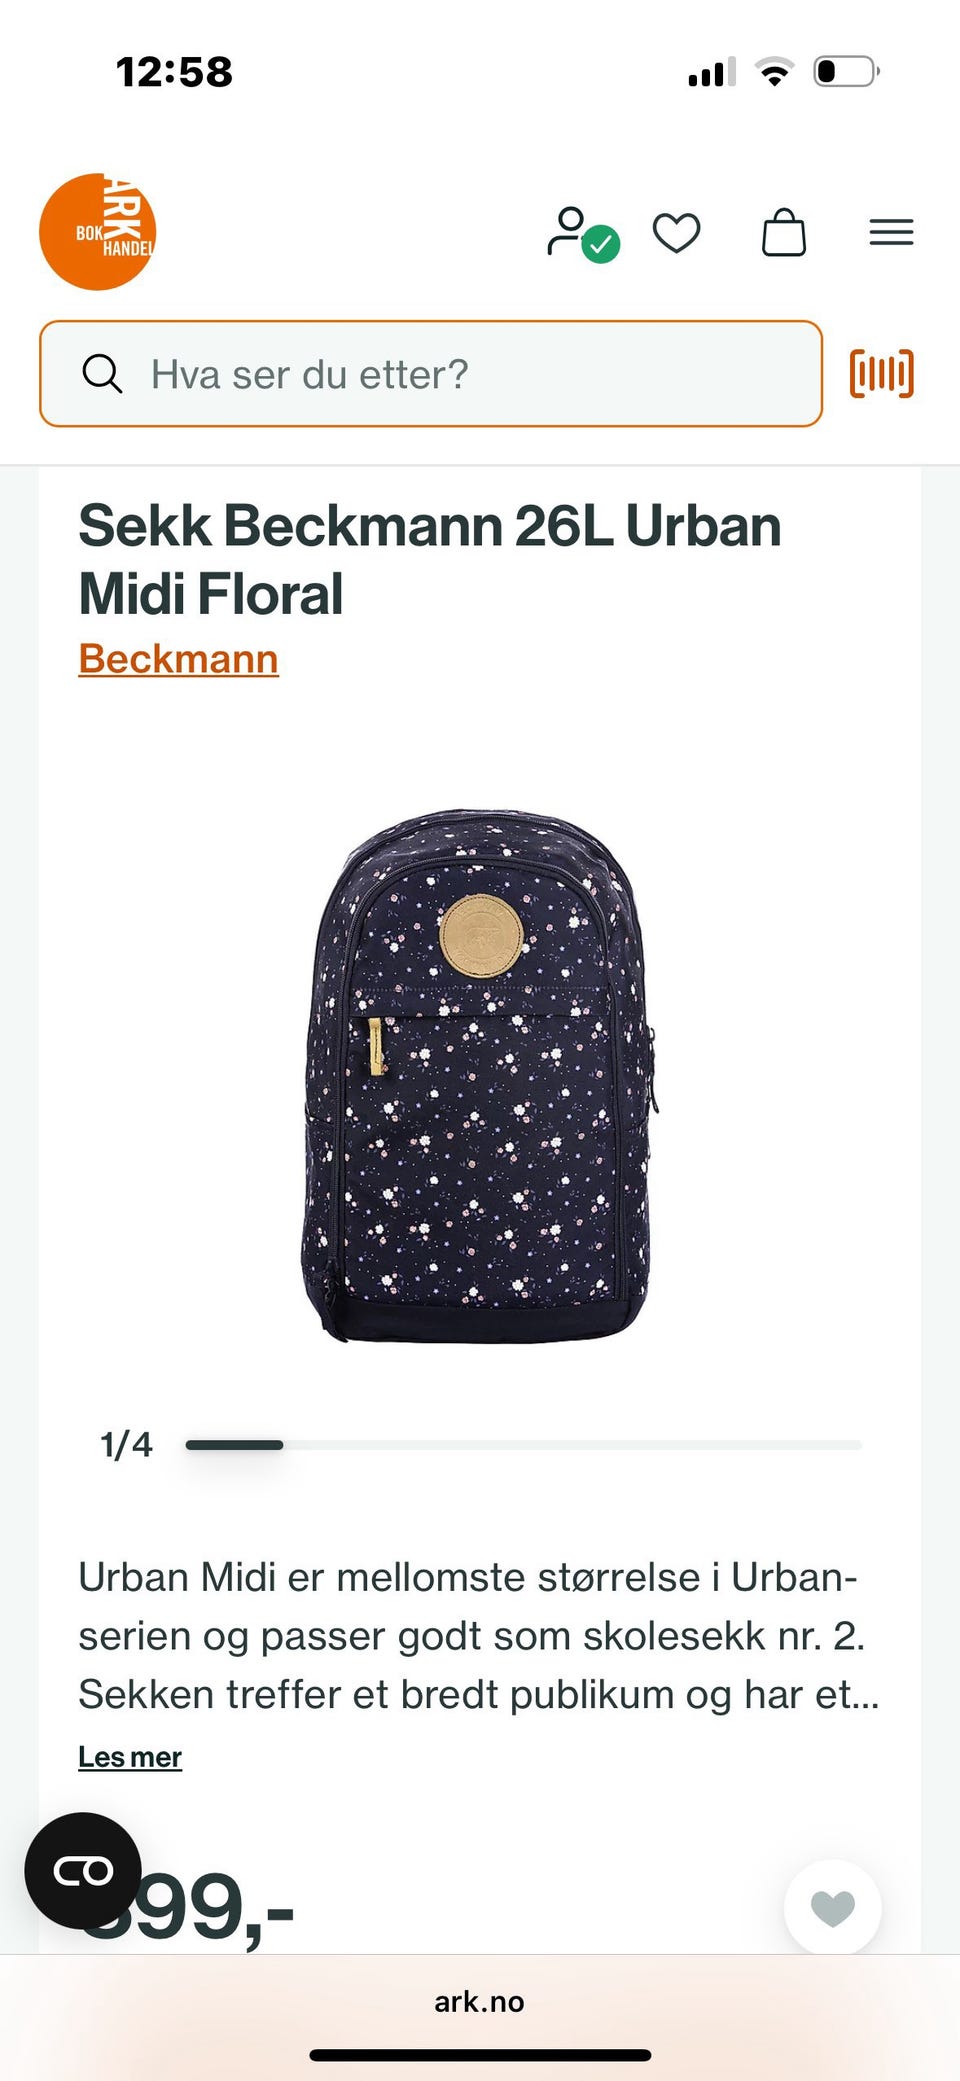Tap the 1/4 image counter

pyautogui.click(x=126, y=1445)
